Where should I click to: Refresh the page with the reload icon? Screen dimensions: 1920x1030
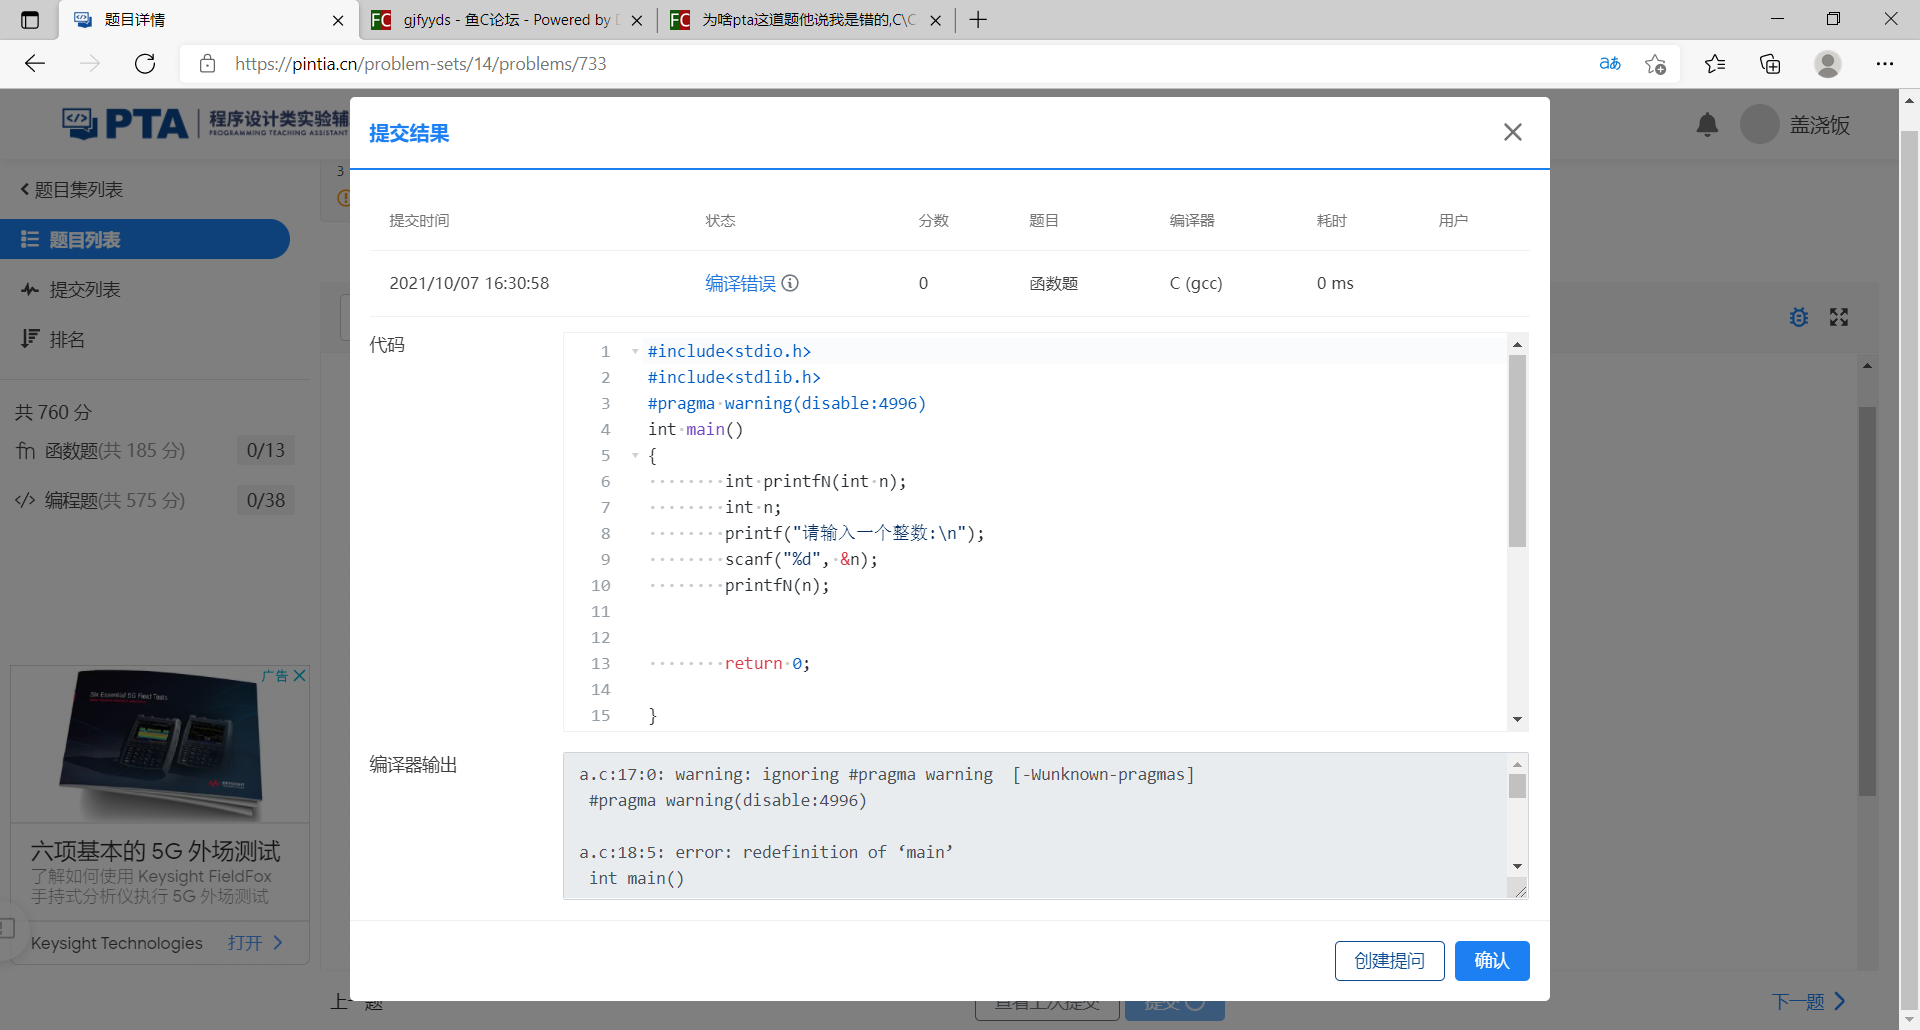[145, 64]
